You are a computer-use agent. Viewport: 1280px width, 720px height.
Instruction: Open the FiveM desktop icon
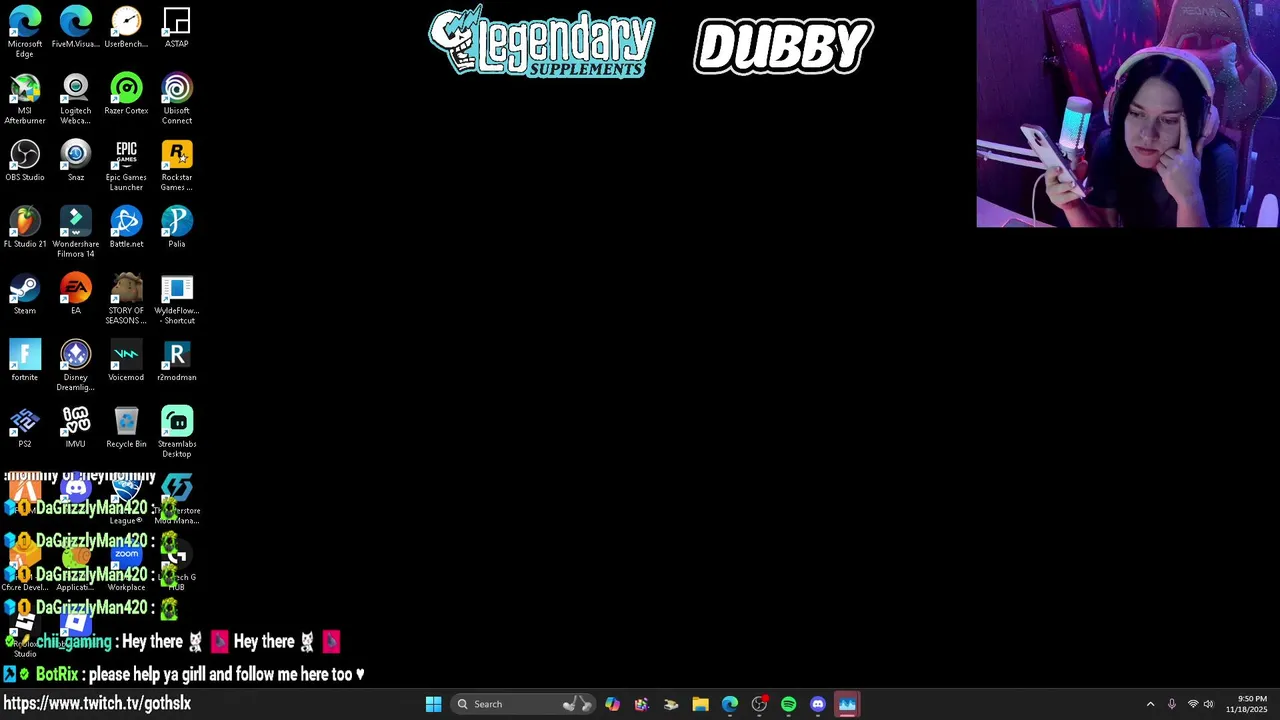(76, 27)
